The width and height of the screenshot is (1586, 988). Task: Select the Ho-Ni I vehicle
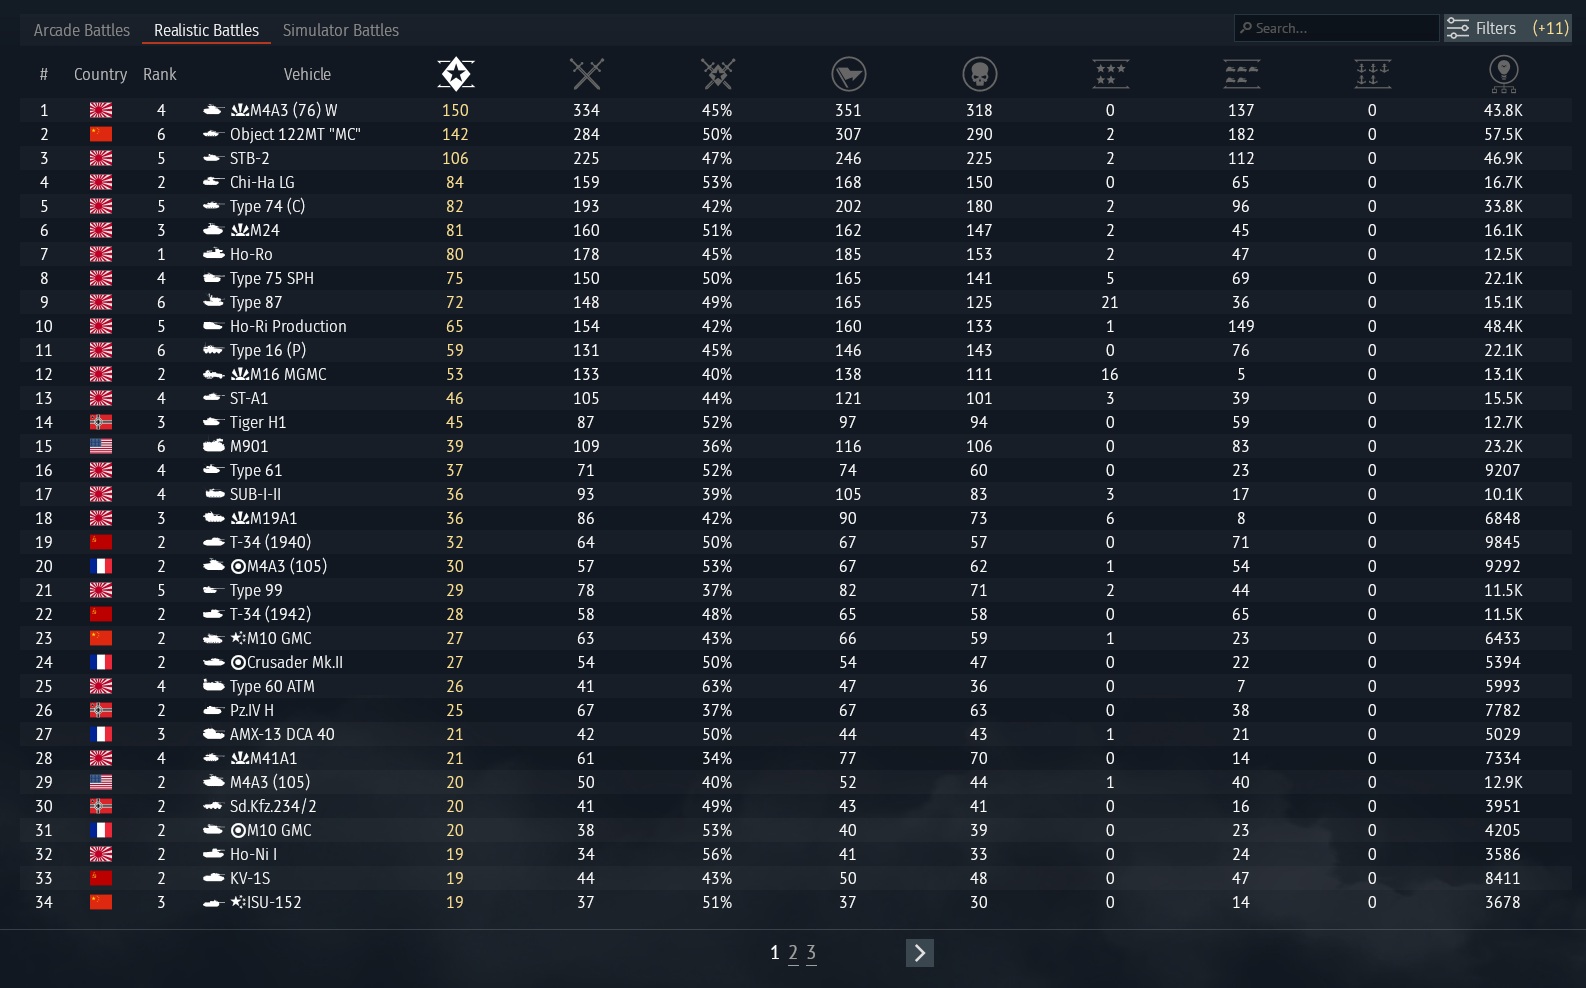[x=253, y=854]
